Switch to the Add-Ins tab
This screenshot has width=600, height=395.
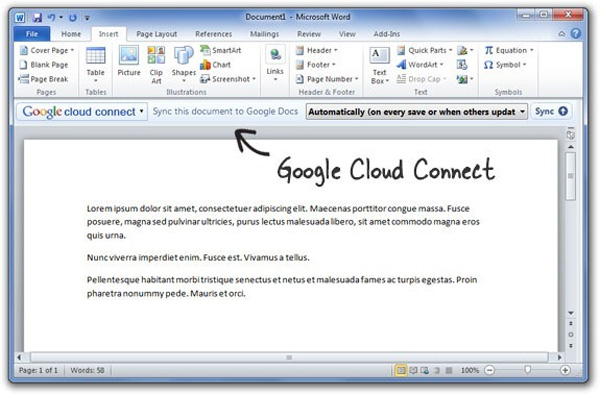coord(386,34)
